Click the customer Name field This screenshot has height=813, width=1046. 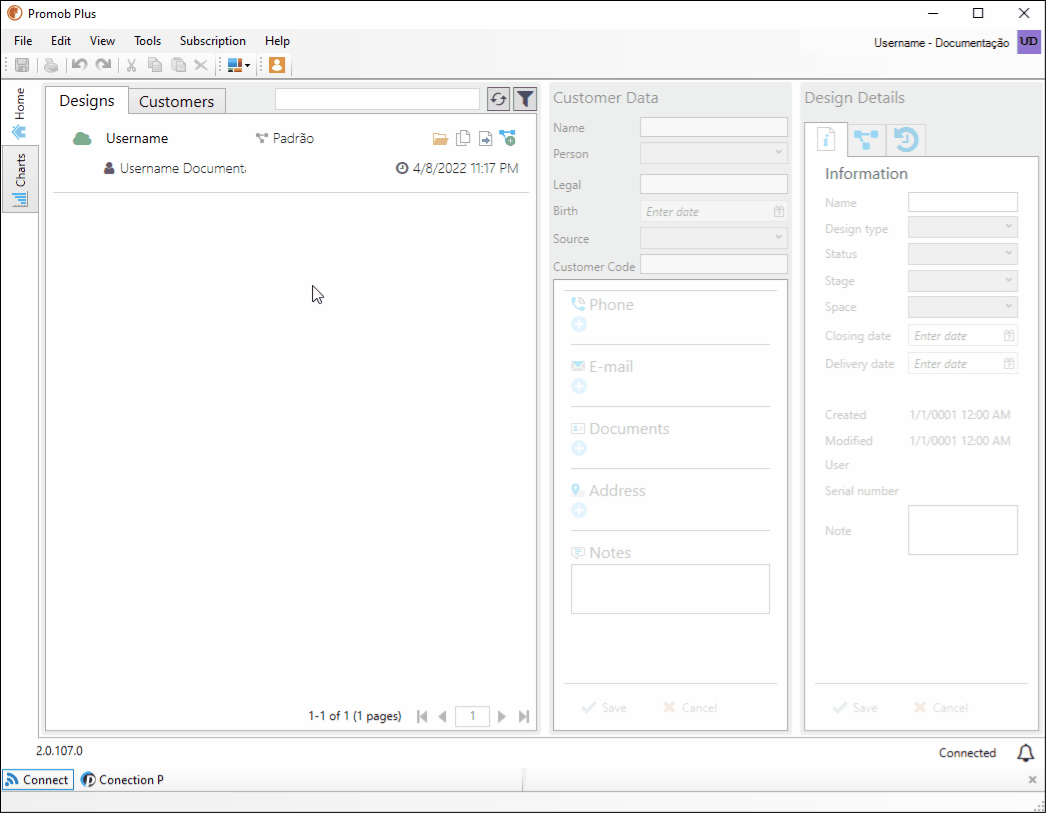pyautogui.click(x=714, y=127)
